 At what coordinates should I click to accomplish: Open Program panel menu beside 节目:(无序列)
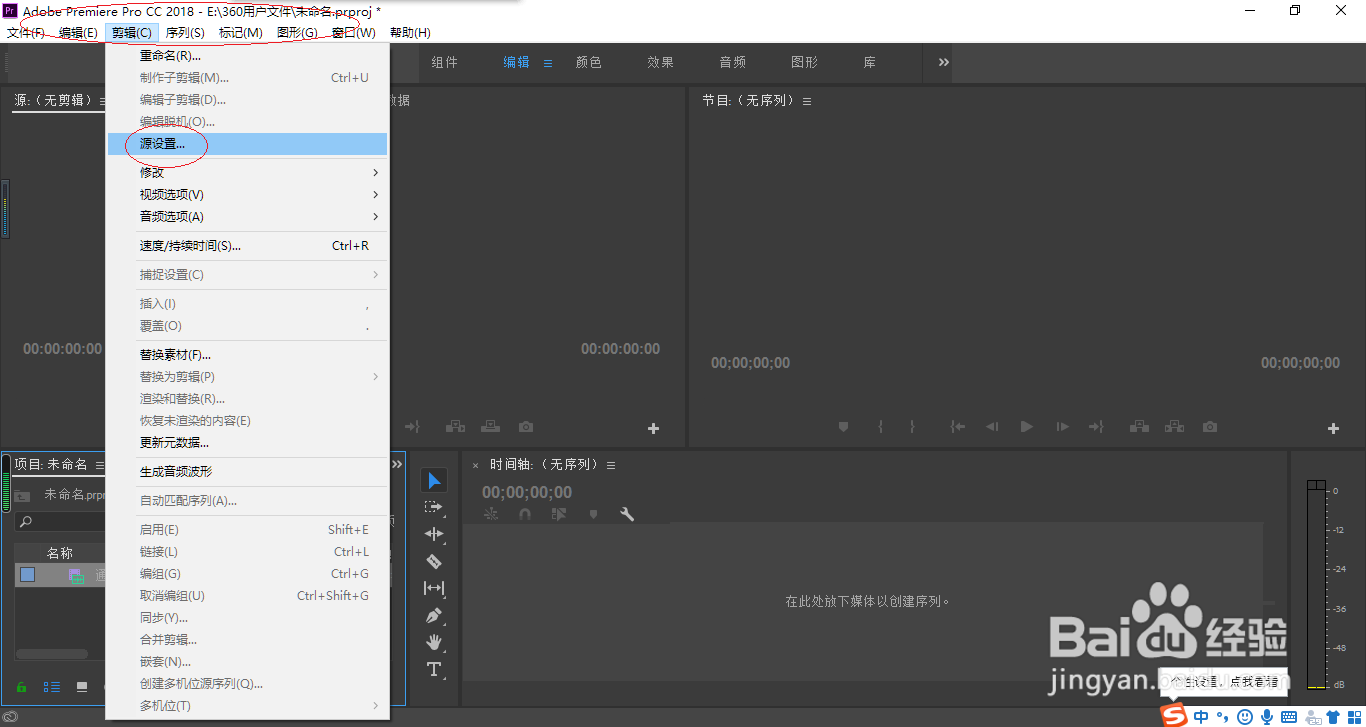807,101
